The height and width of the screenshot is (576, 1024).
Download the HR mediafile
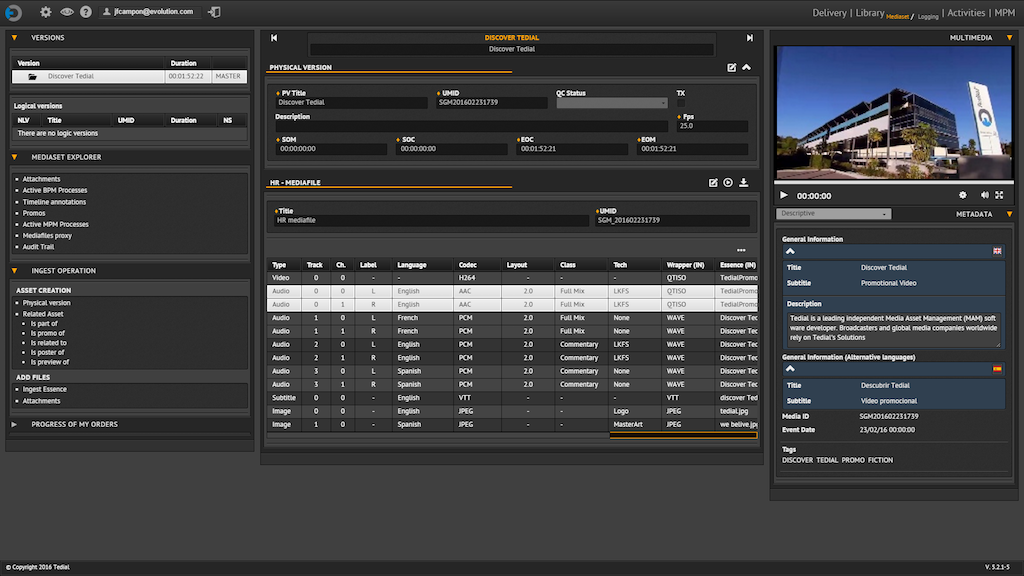point(744,183)
